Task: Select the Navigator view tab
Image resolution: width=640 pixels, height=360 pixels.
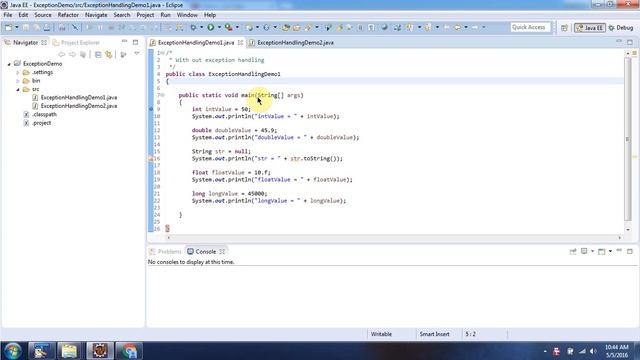Action: tap(25, 42)
